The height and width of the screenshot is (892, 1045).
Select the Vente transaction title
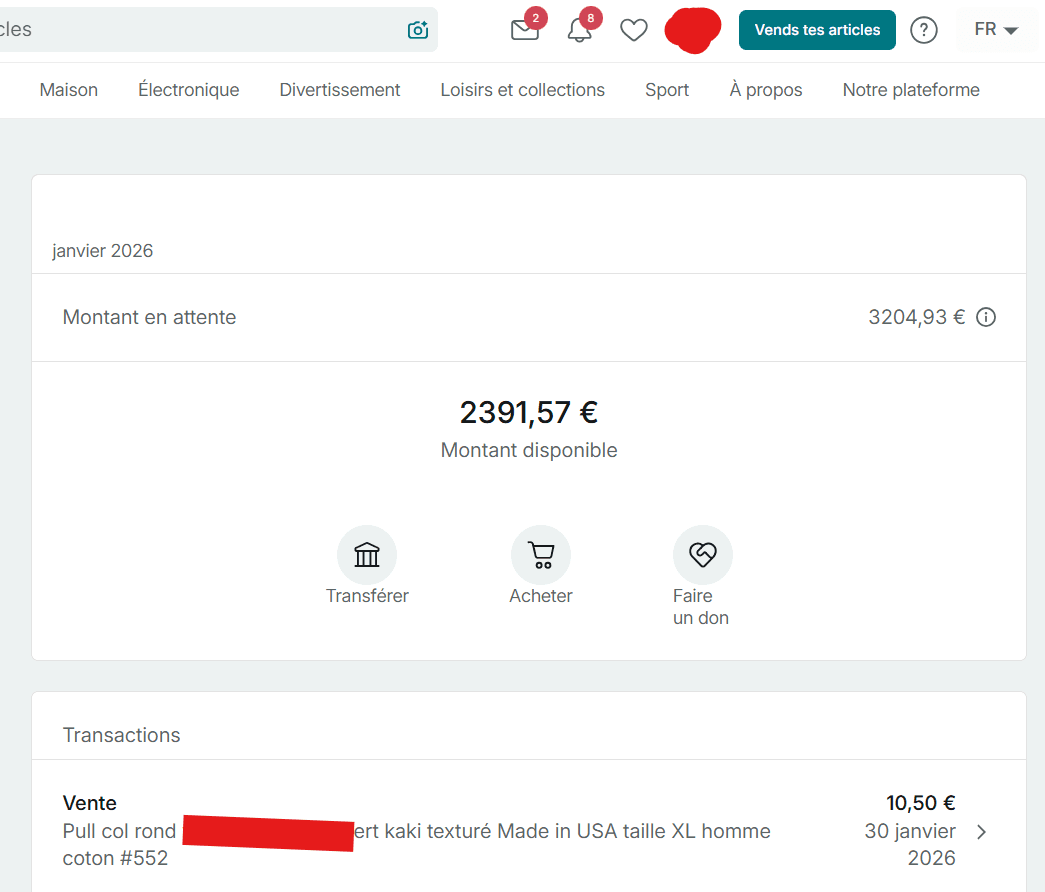tap(89, 803)
